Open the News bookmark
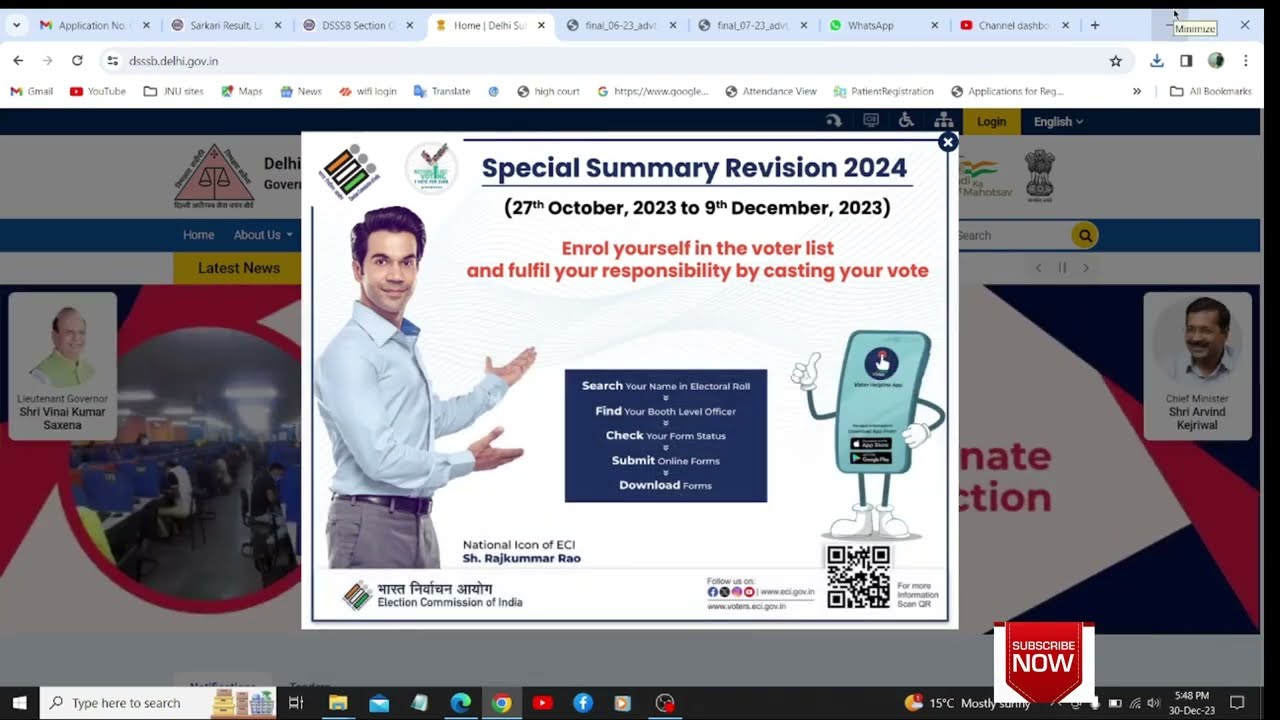The width and height of the screenshot is (1280, 720). [301, 91]
